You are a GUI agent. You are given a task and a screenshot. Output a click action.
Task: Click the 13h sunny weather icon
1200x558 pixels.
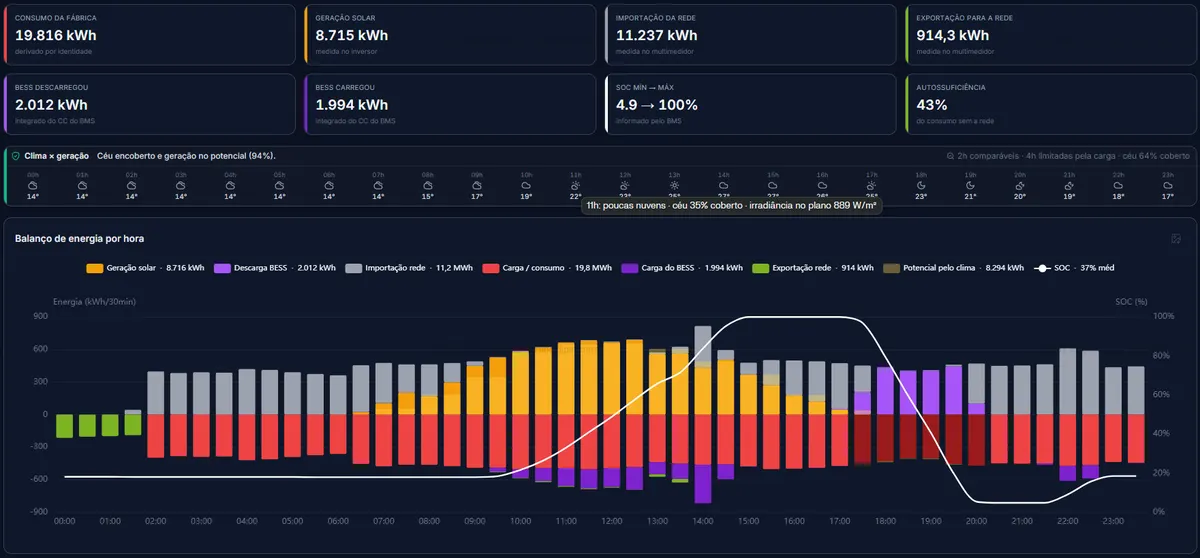pyautogui.click(x=674, y=185)
